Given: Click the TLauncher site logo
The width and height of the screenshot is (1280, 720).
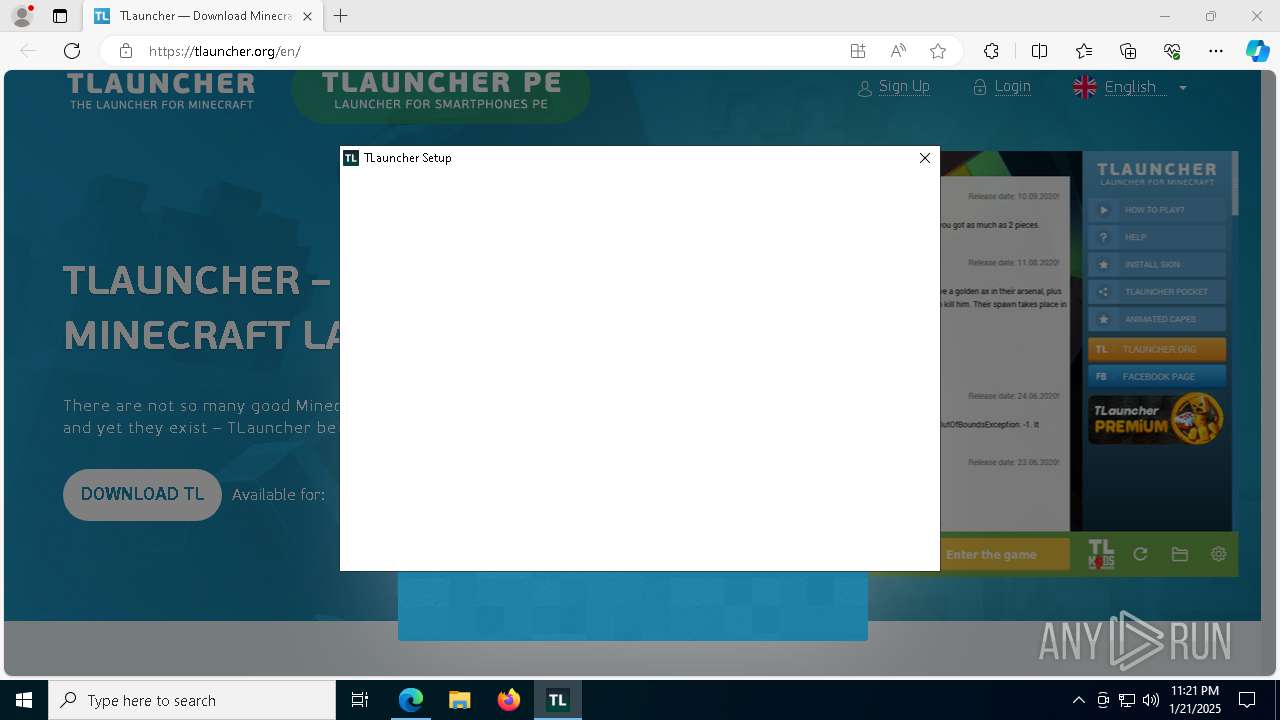Looking at the screenshot, I should click(x=161, y=90).
